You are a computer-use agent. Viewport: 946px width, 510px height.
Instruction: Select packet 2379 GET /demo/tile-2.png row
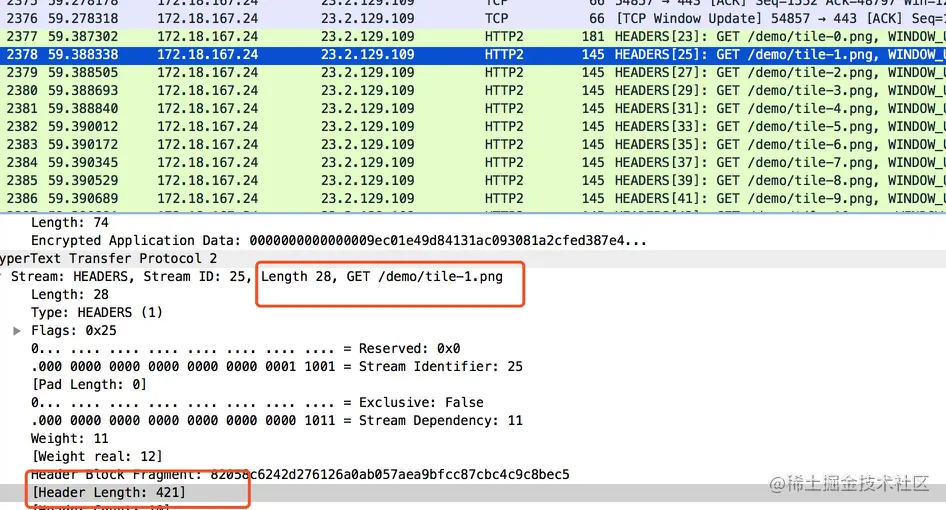coord(473,73)
